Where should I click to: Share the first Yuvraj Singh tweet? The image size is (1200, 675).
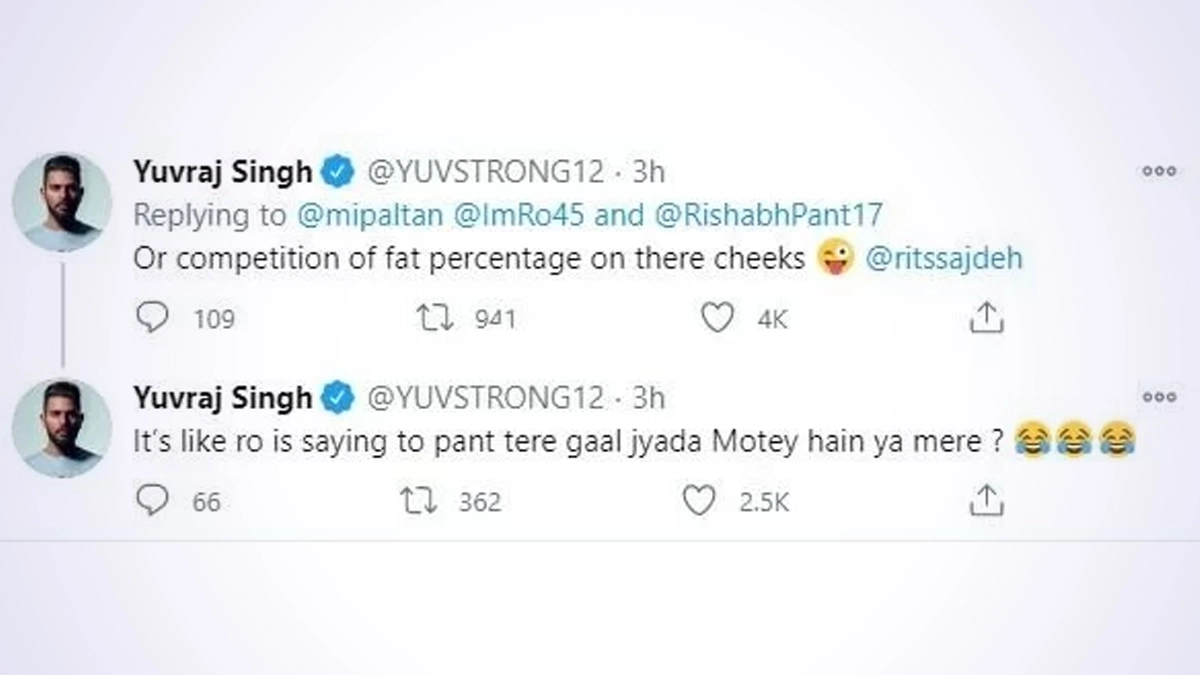[986, 318]
